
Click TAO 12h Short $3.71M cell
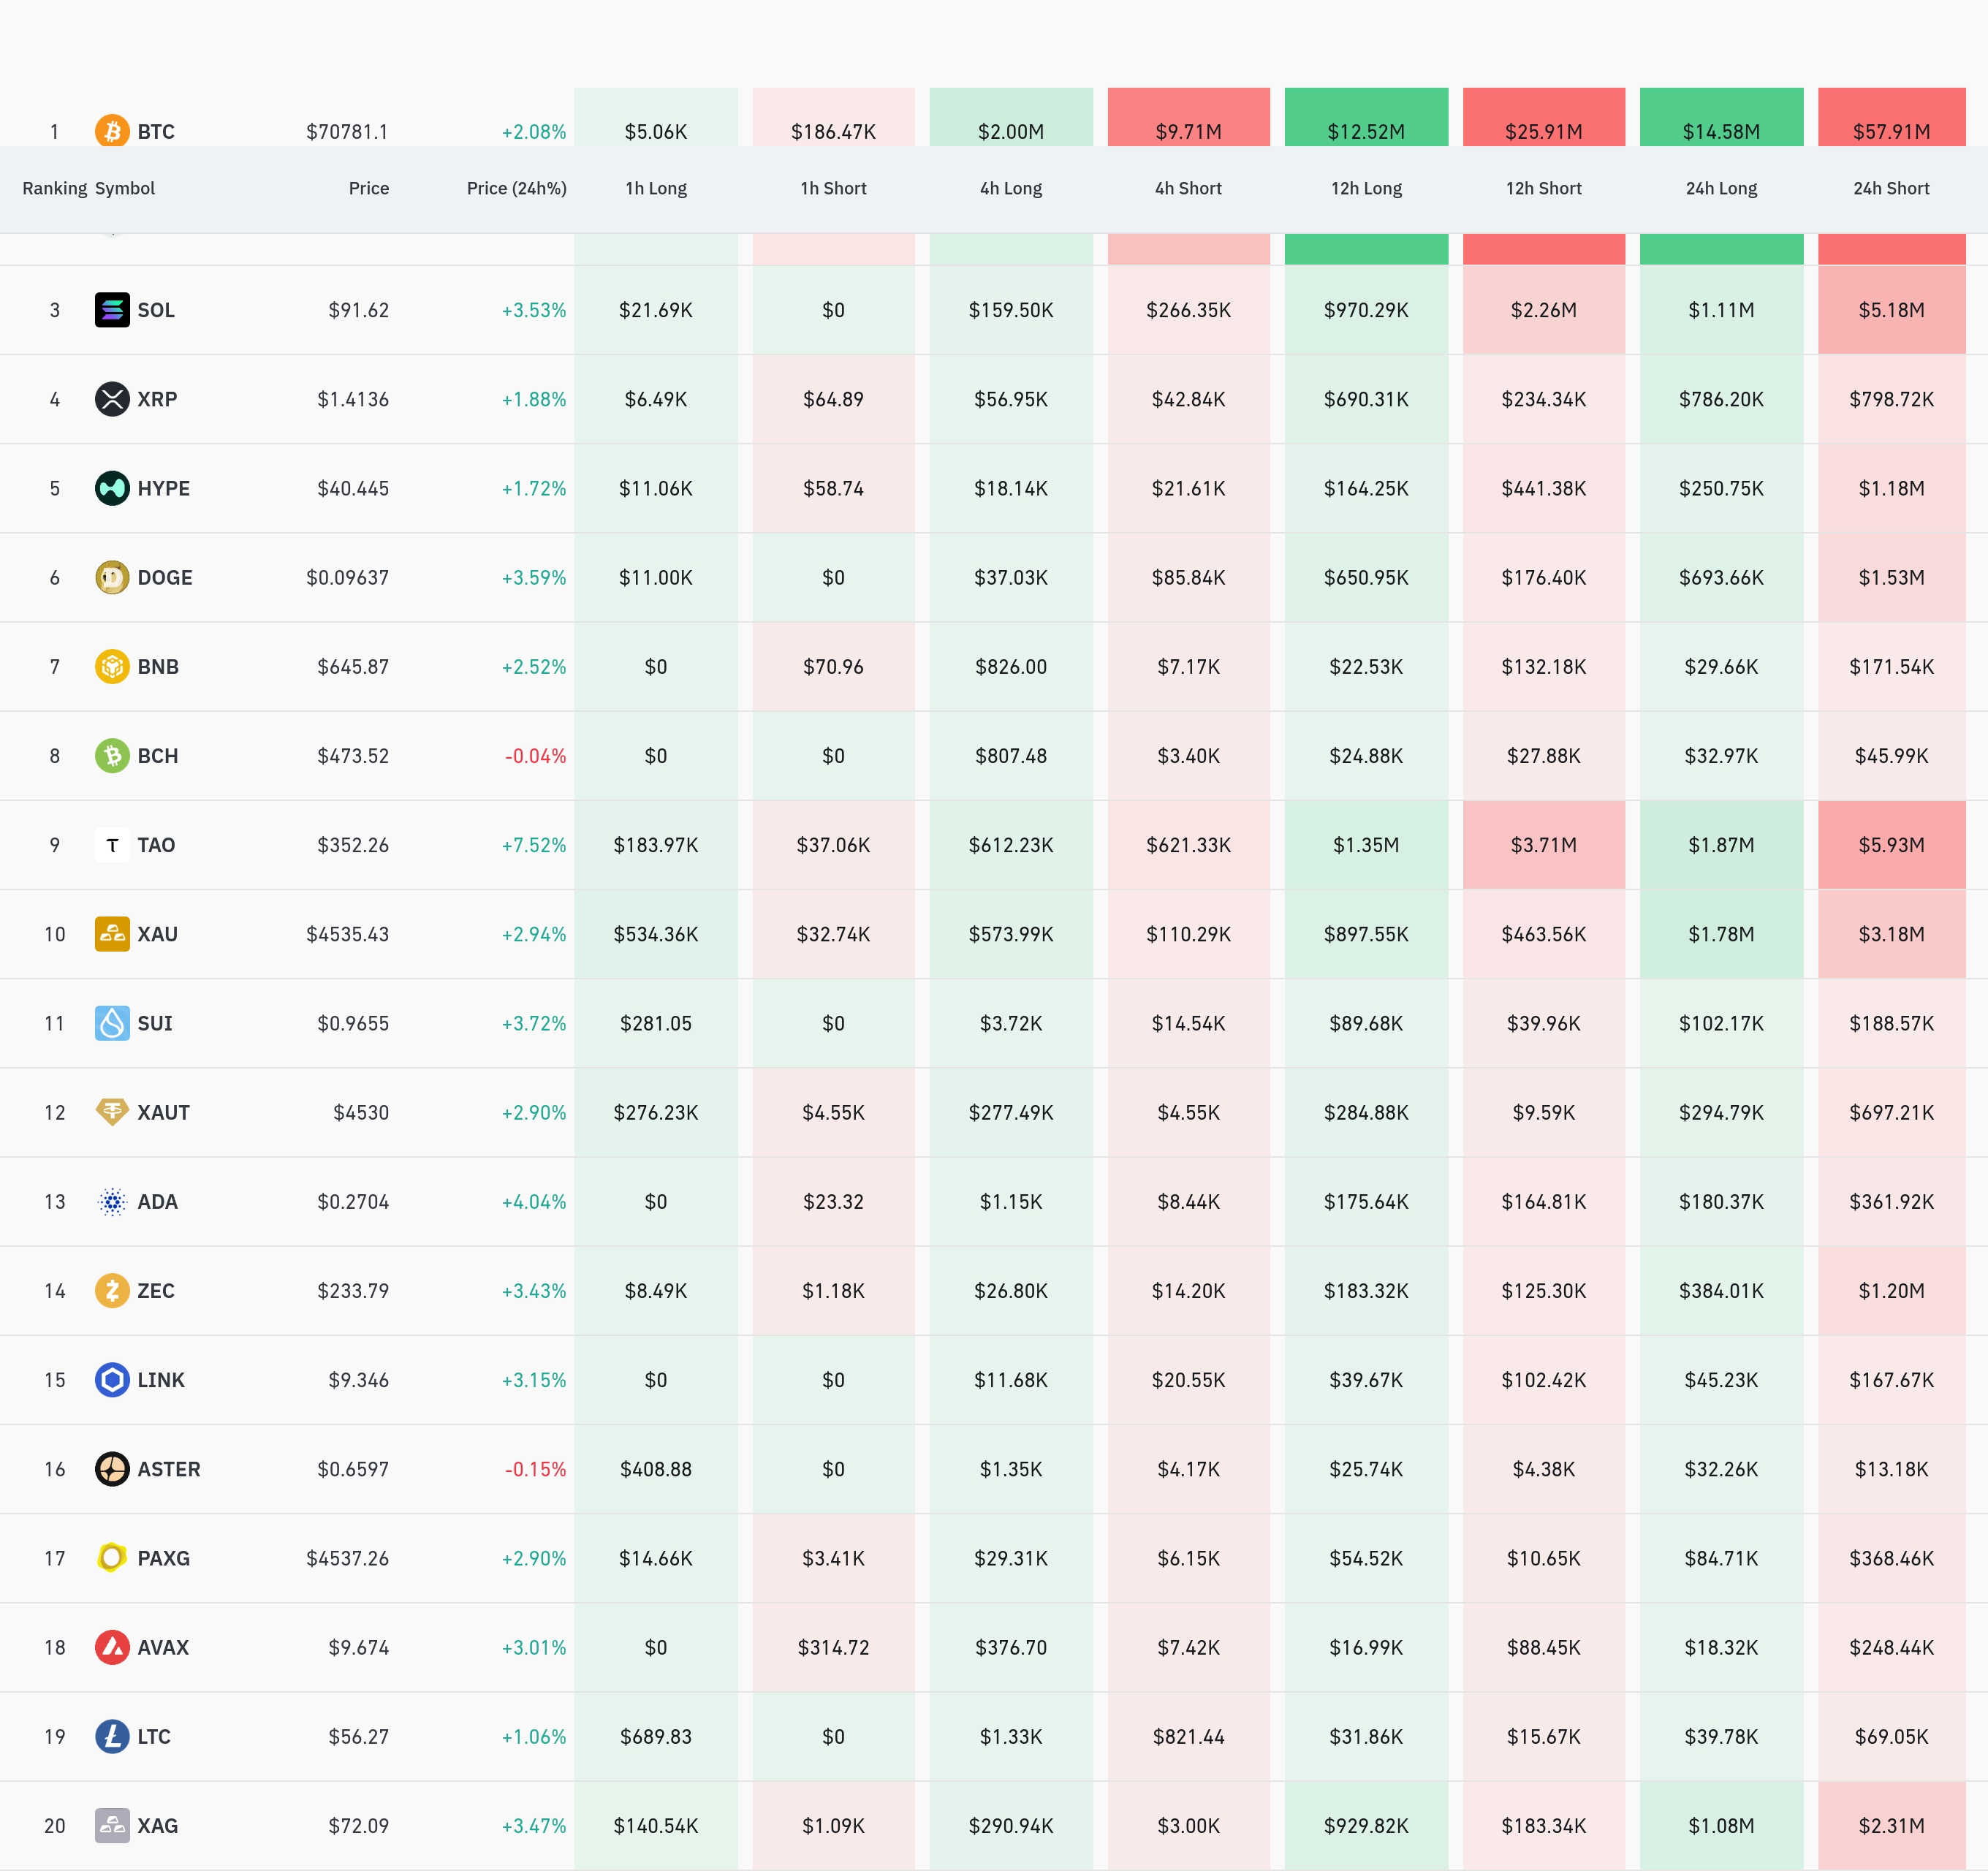1543,845
